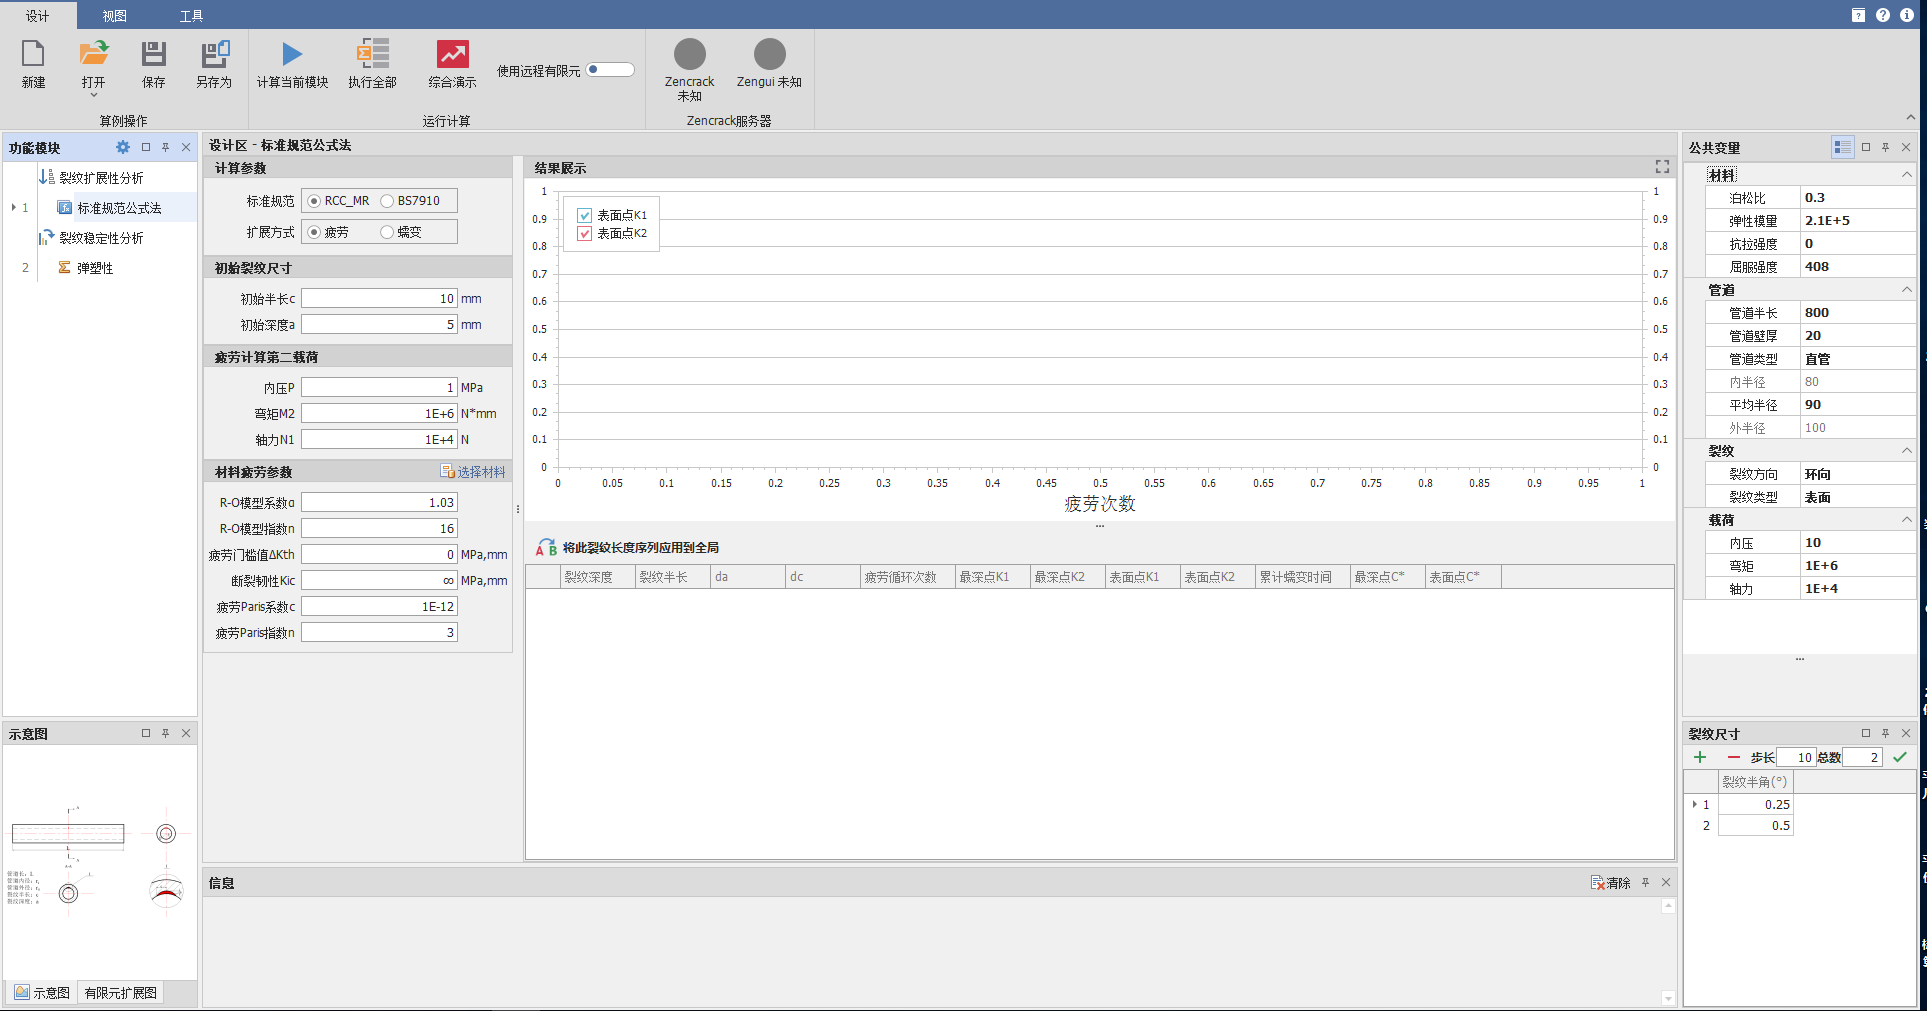
Task: Uncheck 表面点K1 legend checkbox
Action: pos(585,215)
